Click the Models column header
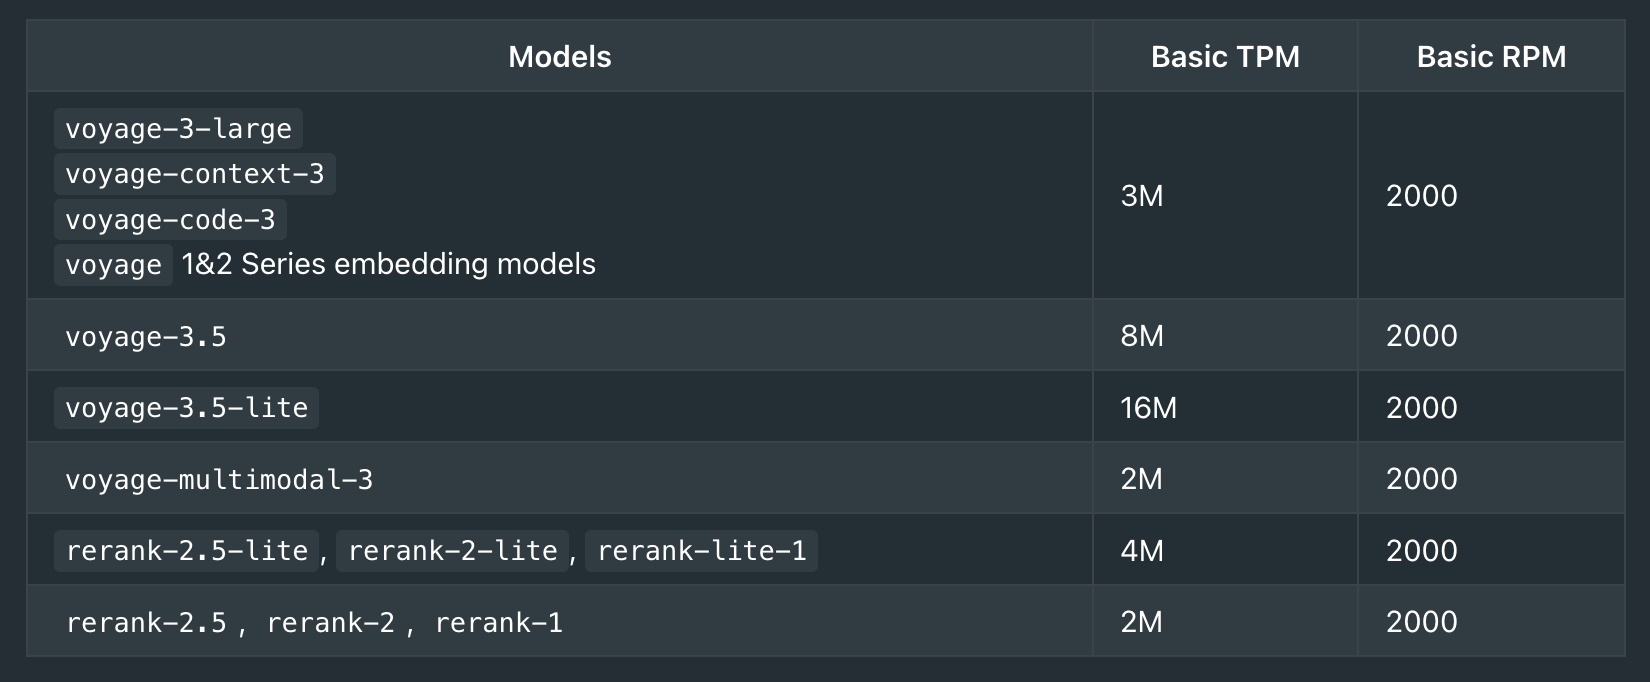1650x682 pixels. click(x=559, y=56)
